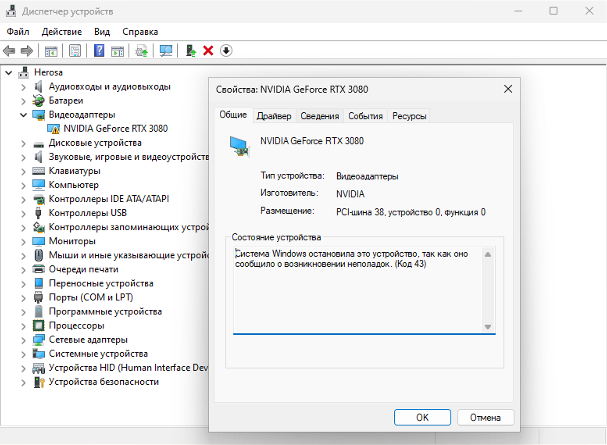The height and width of the screenshot is (445, 607).
Task: Expand Переносные устройства category
Action: click(24, 284)
